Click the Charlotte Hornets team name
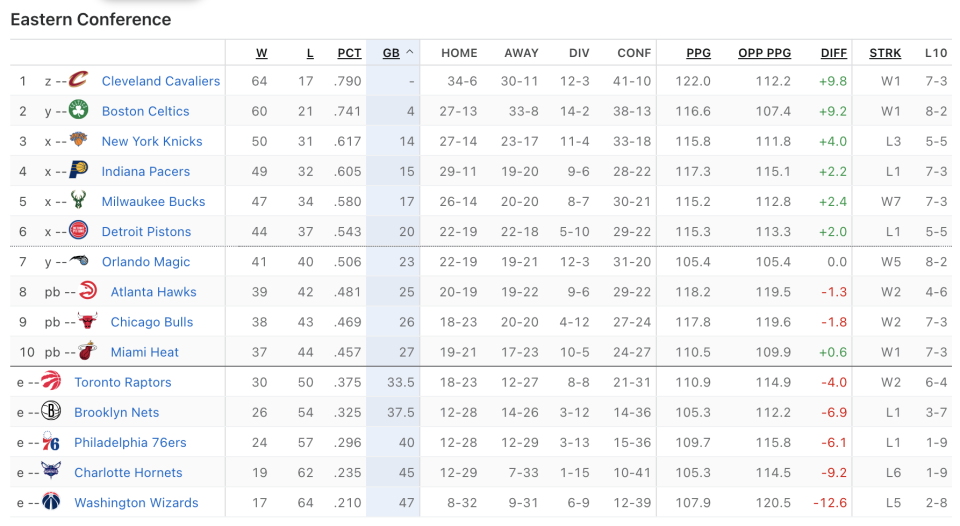960x526 pixels. click(128, 472)
